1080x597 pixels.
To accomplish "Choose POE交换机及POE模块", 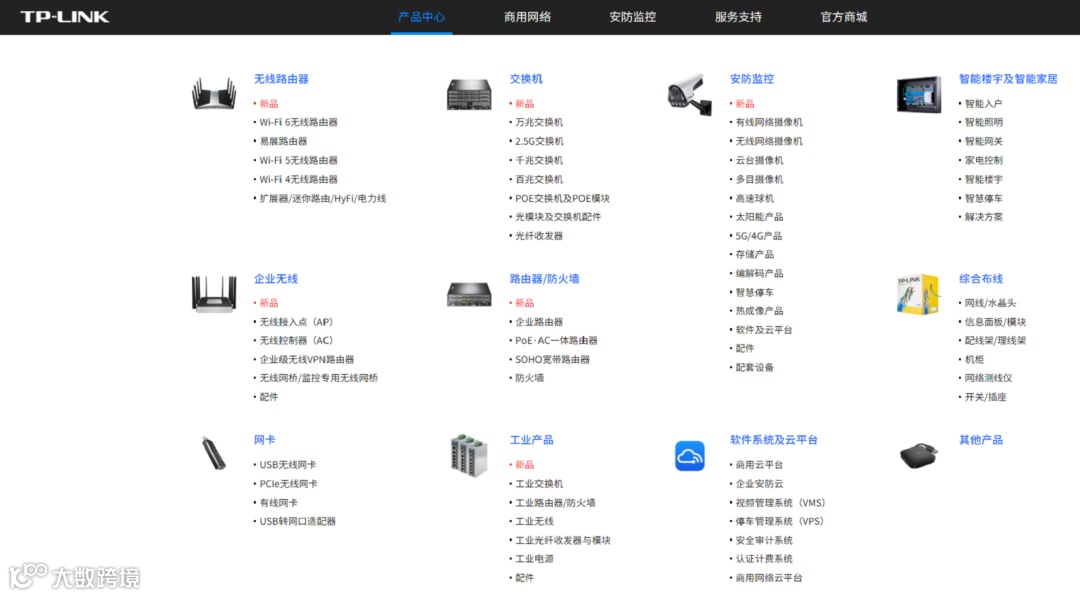I will (562, 198).
